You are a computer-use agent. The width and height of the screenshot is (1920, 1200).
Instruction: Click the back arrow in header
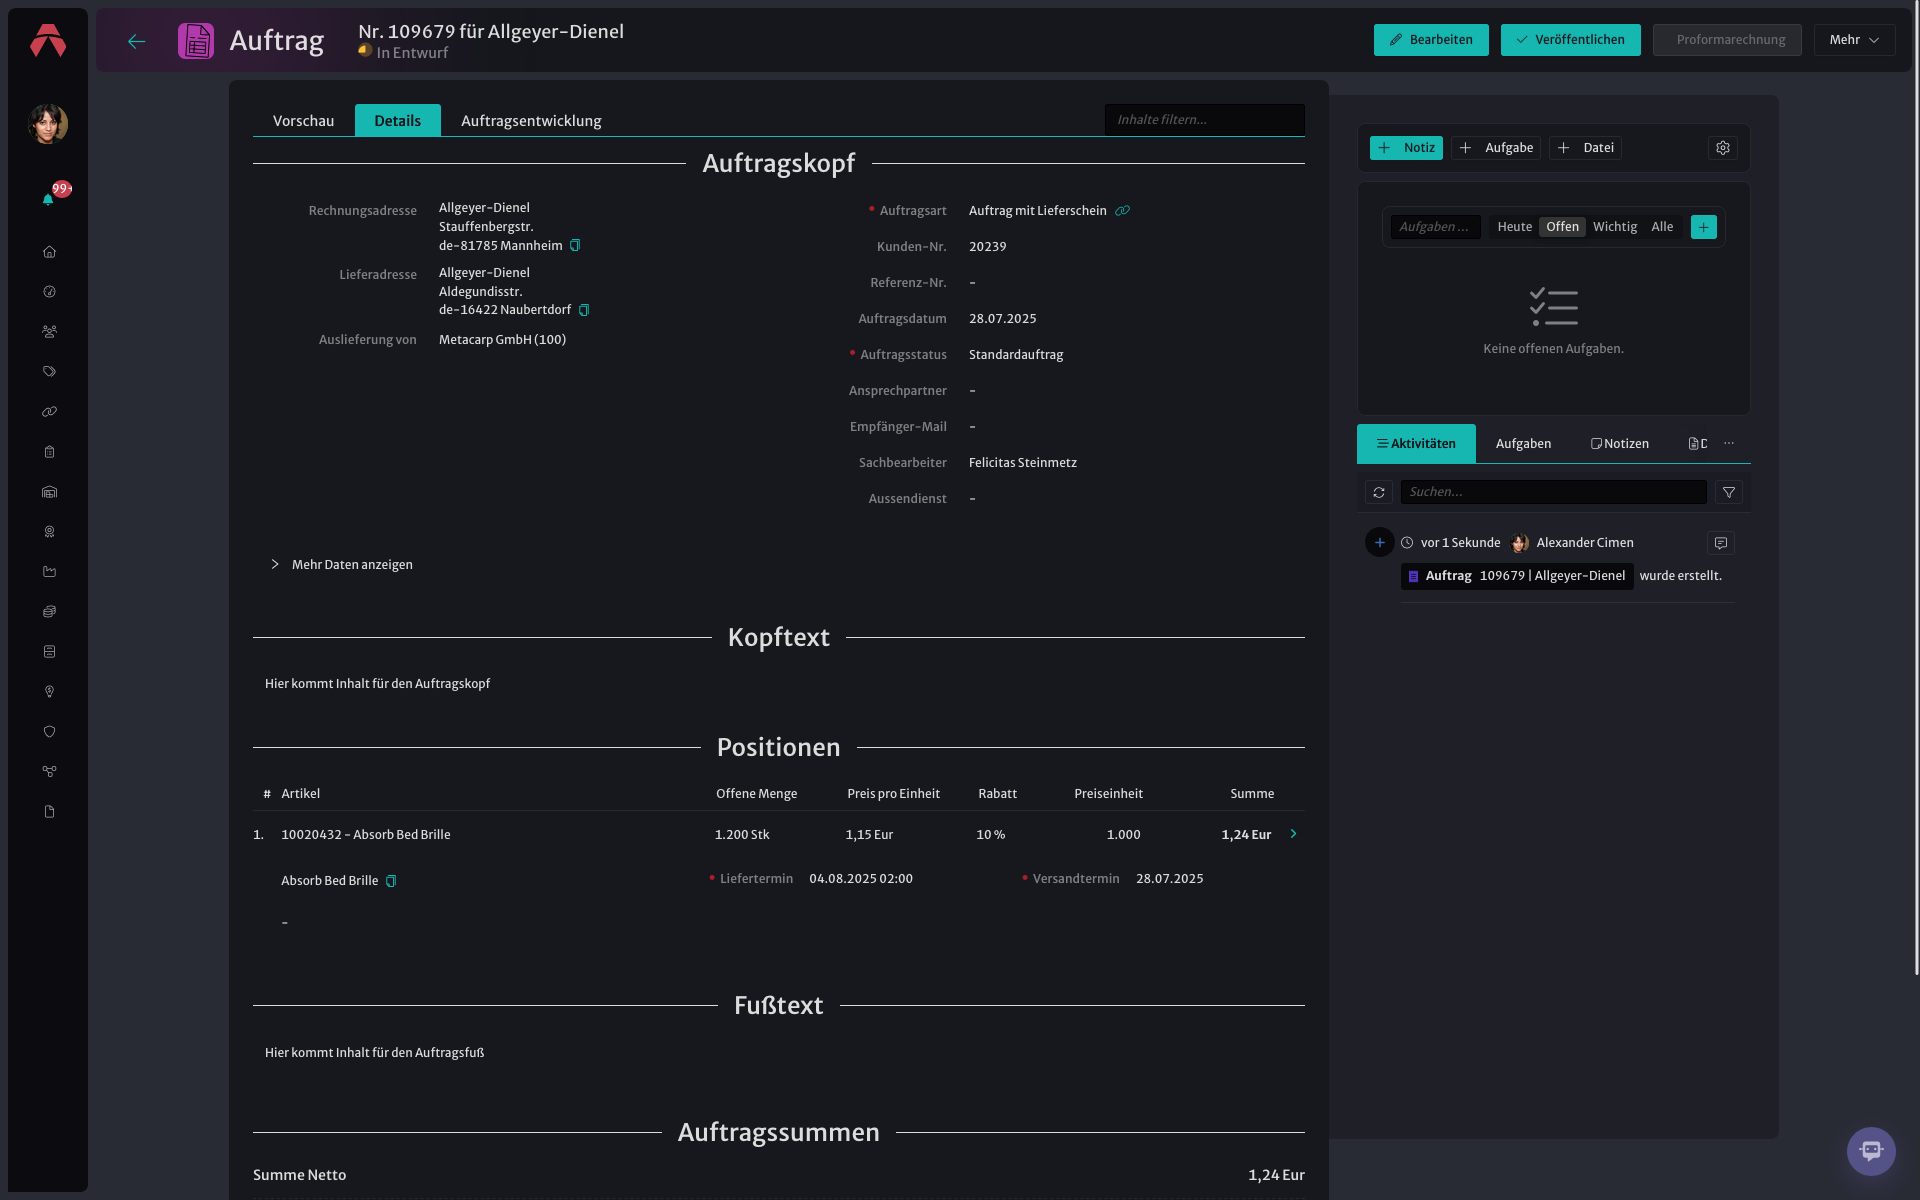[x=137, y=41]
